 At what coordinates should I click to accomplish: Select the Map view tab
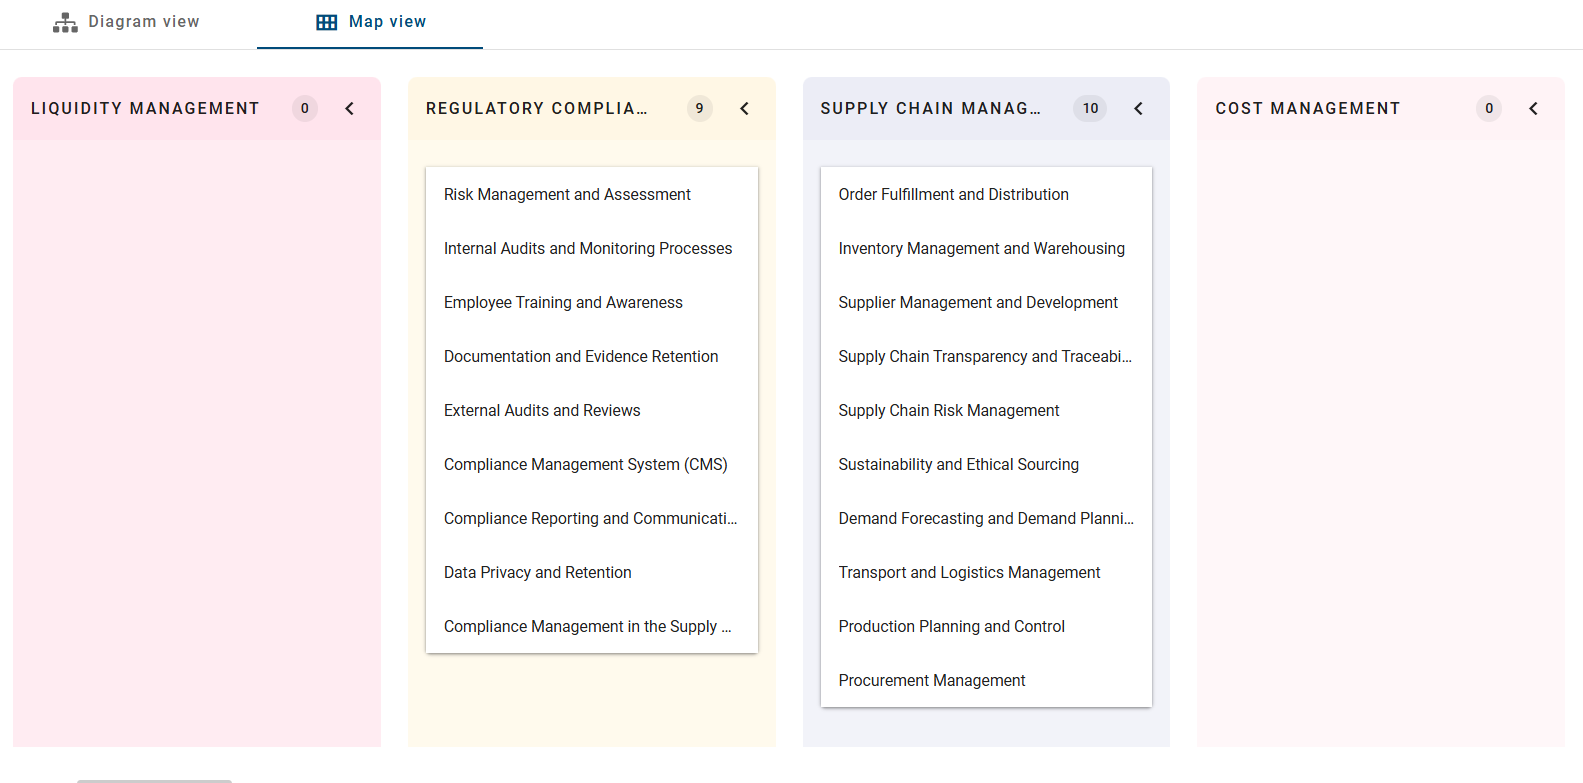pyautogui.click(x=371, y=22)
